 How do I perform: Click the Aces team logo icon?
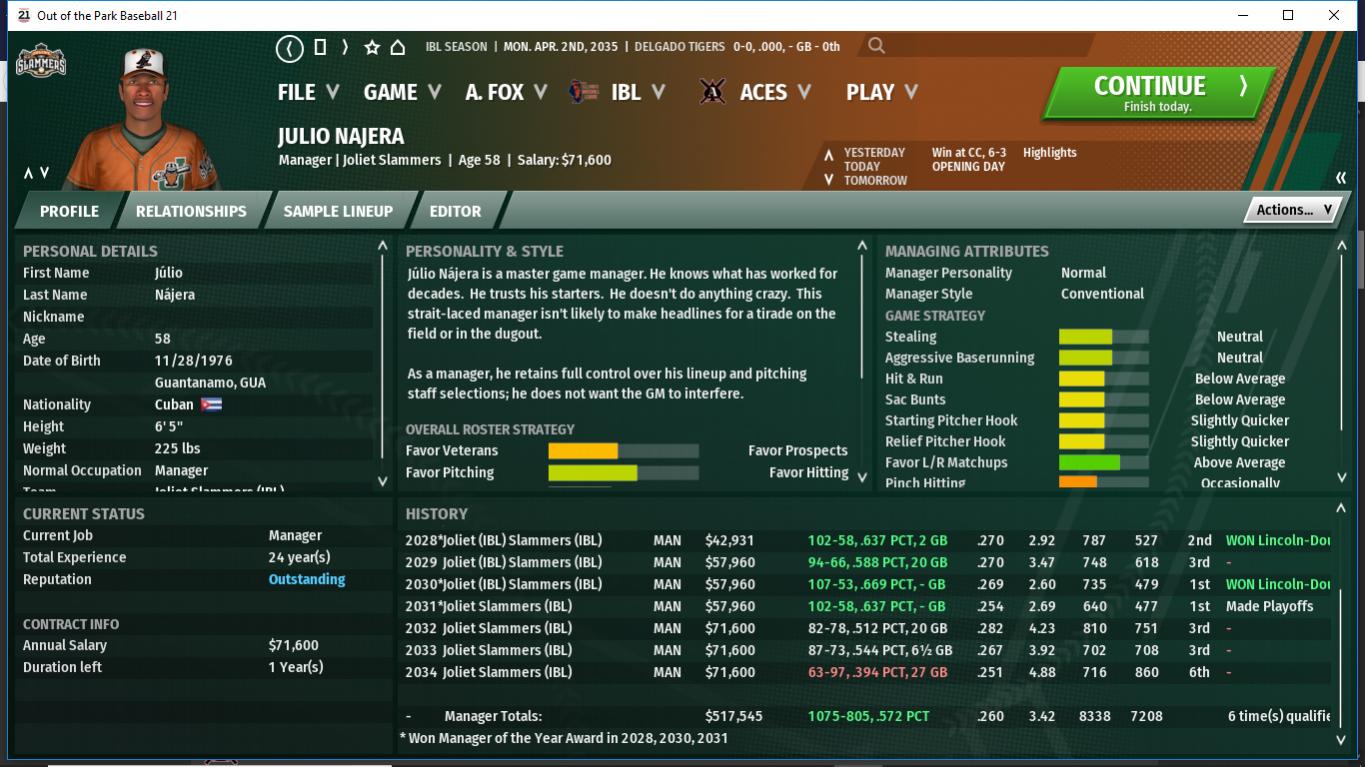[712, 92]
